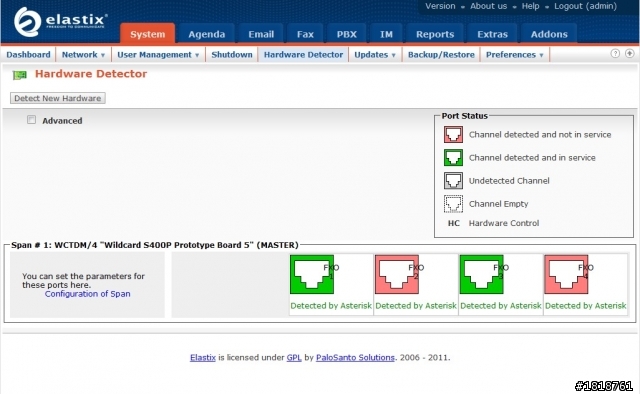This screenshot has width=640, height=394.
Task: Click the 'Undetected Channel' legend text
Action: click(509, 181)
